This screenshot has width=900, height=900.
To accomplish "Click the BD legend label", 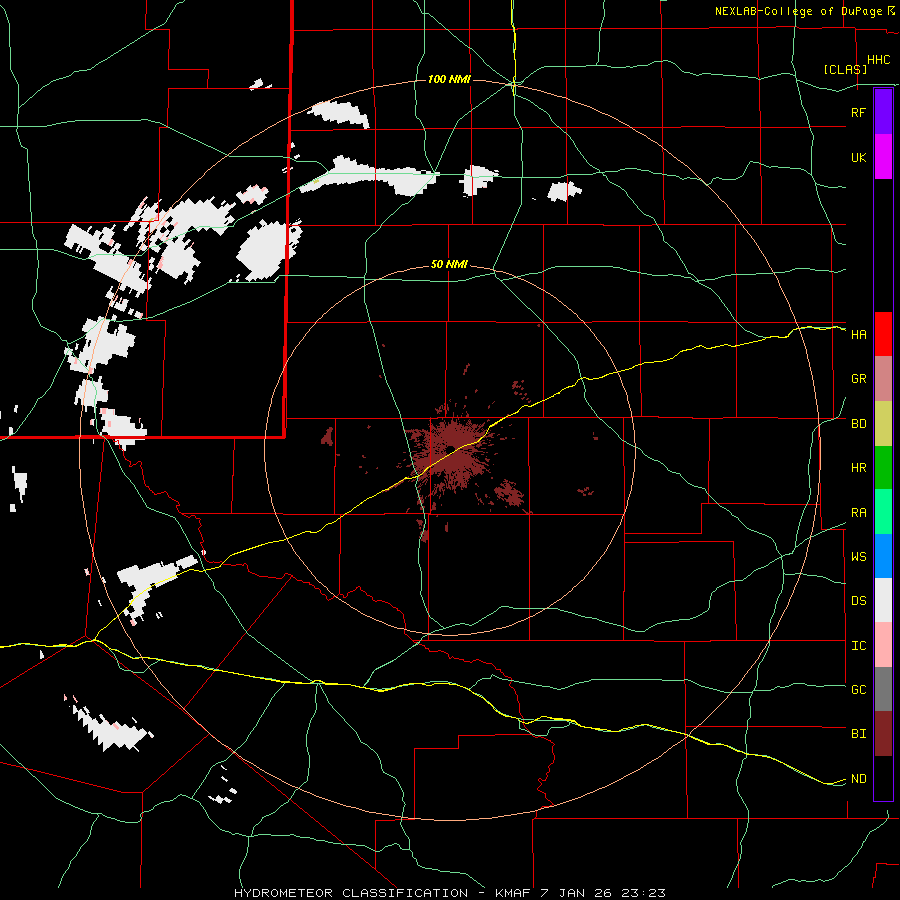I will pos(858,424).
